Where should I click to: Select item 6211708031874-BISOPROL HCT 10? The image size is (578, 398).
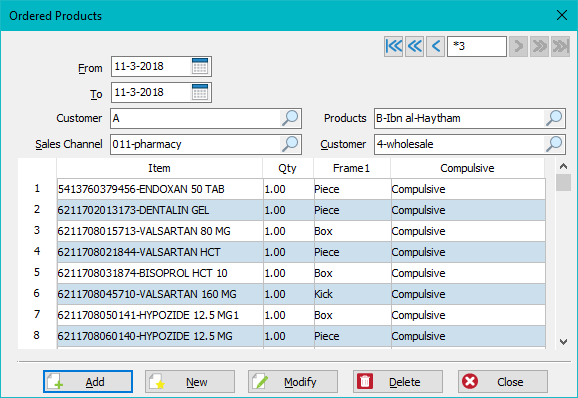(160, 273)
